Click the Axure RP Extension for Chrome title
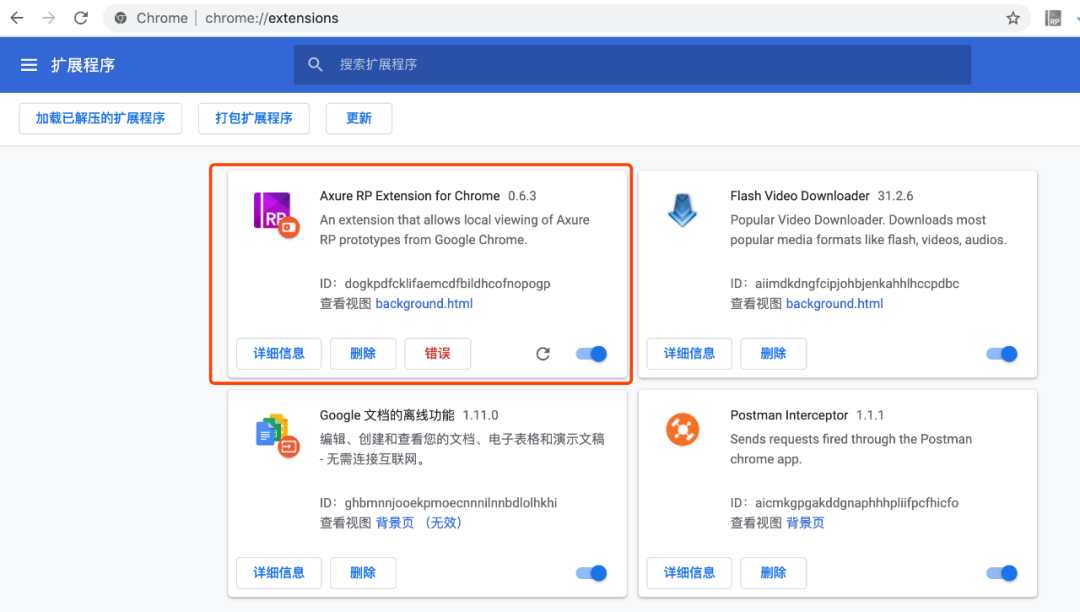Image resolution: width=1080 pixels, height=612 pixels. [410, 196]
